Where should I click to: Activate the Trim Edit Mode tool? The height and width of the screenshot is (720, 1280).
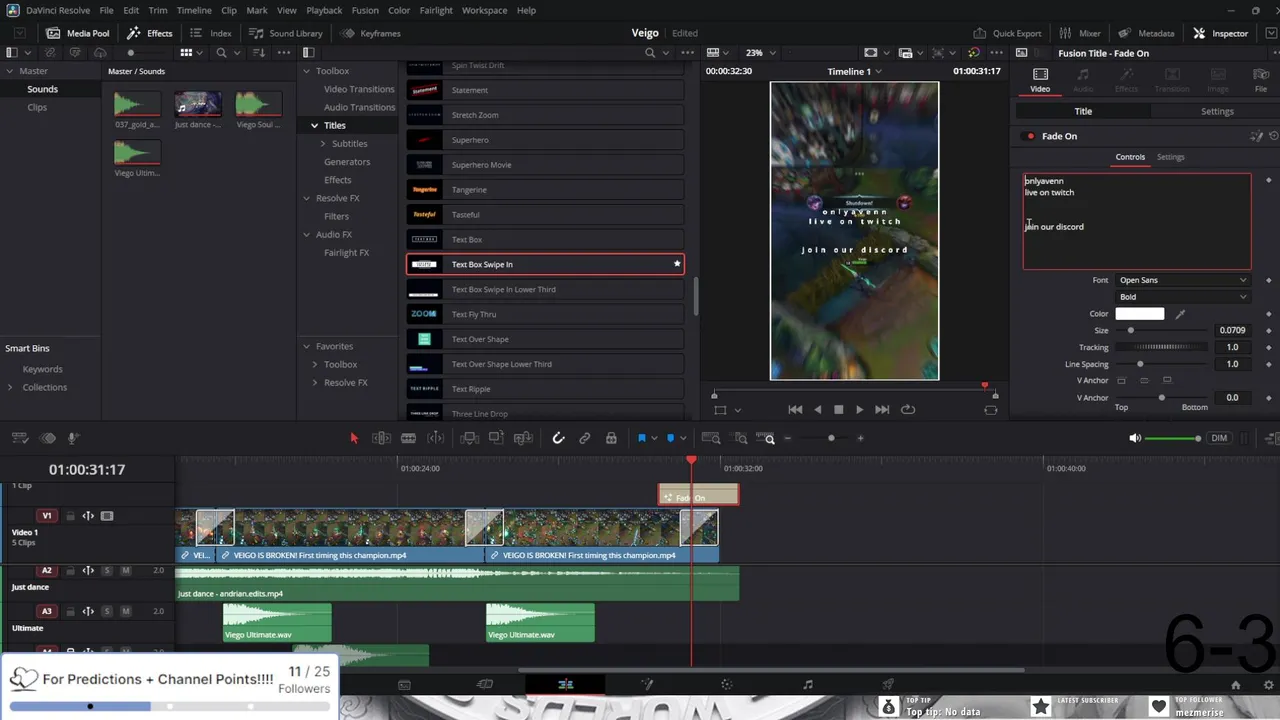pyautogui.click(x=381, y=438)
